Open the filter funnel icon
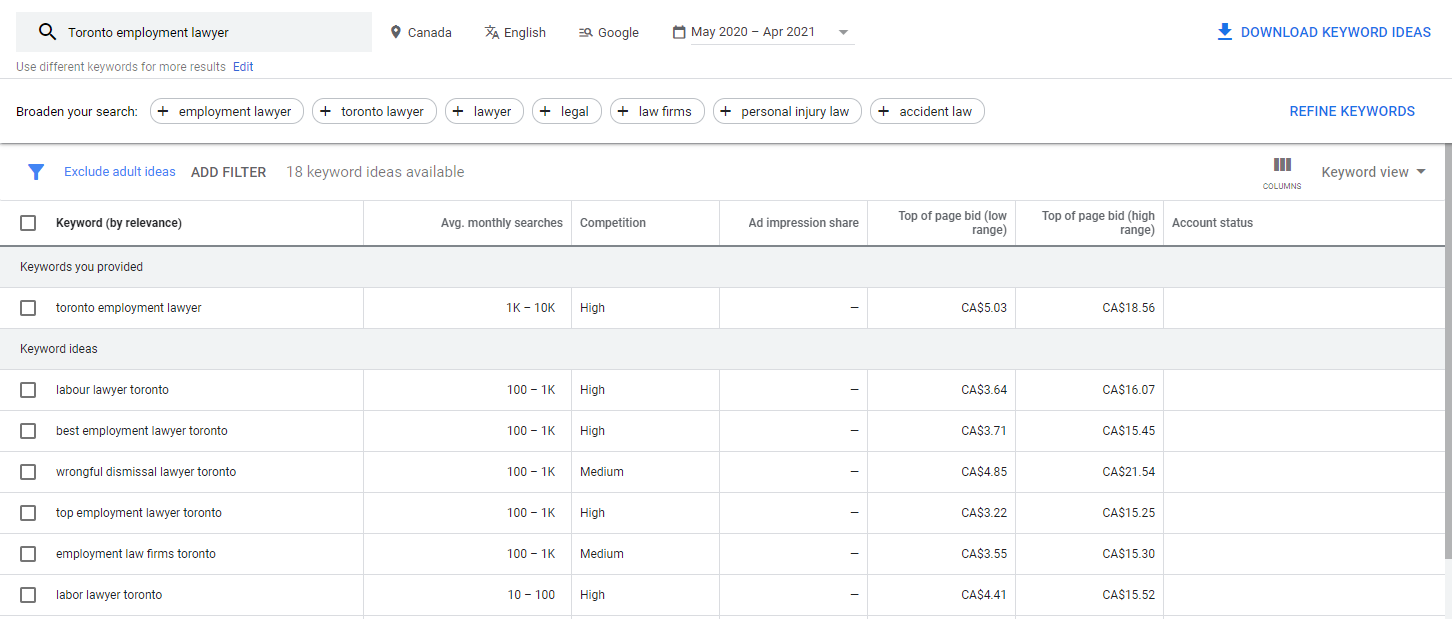Image resolution: width=1452 pixels, height=619 pixels. (x=36, y=171)
